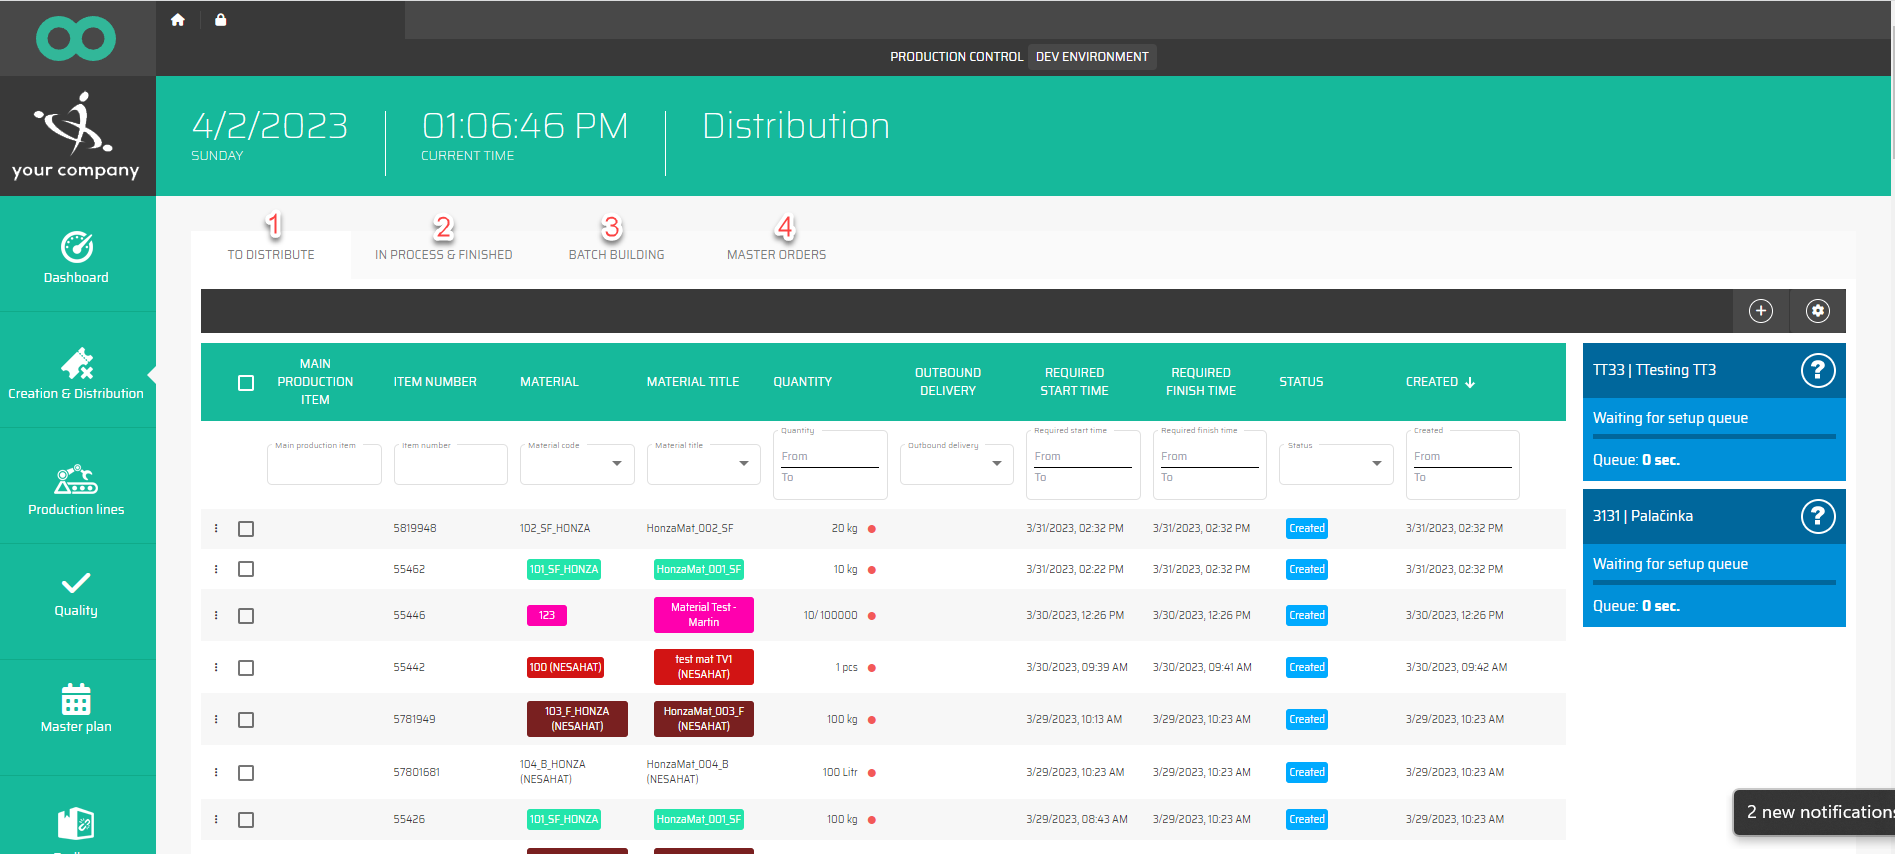
Task: Open the Master Orders tab
Action: click(x=776, y=255)
